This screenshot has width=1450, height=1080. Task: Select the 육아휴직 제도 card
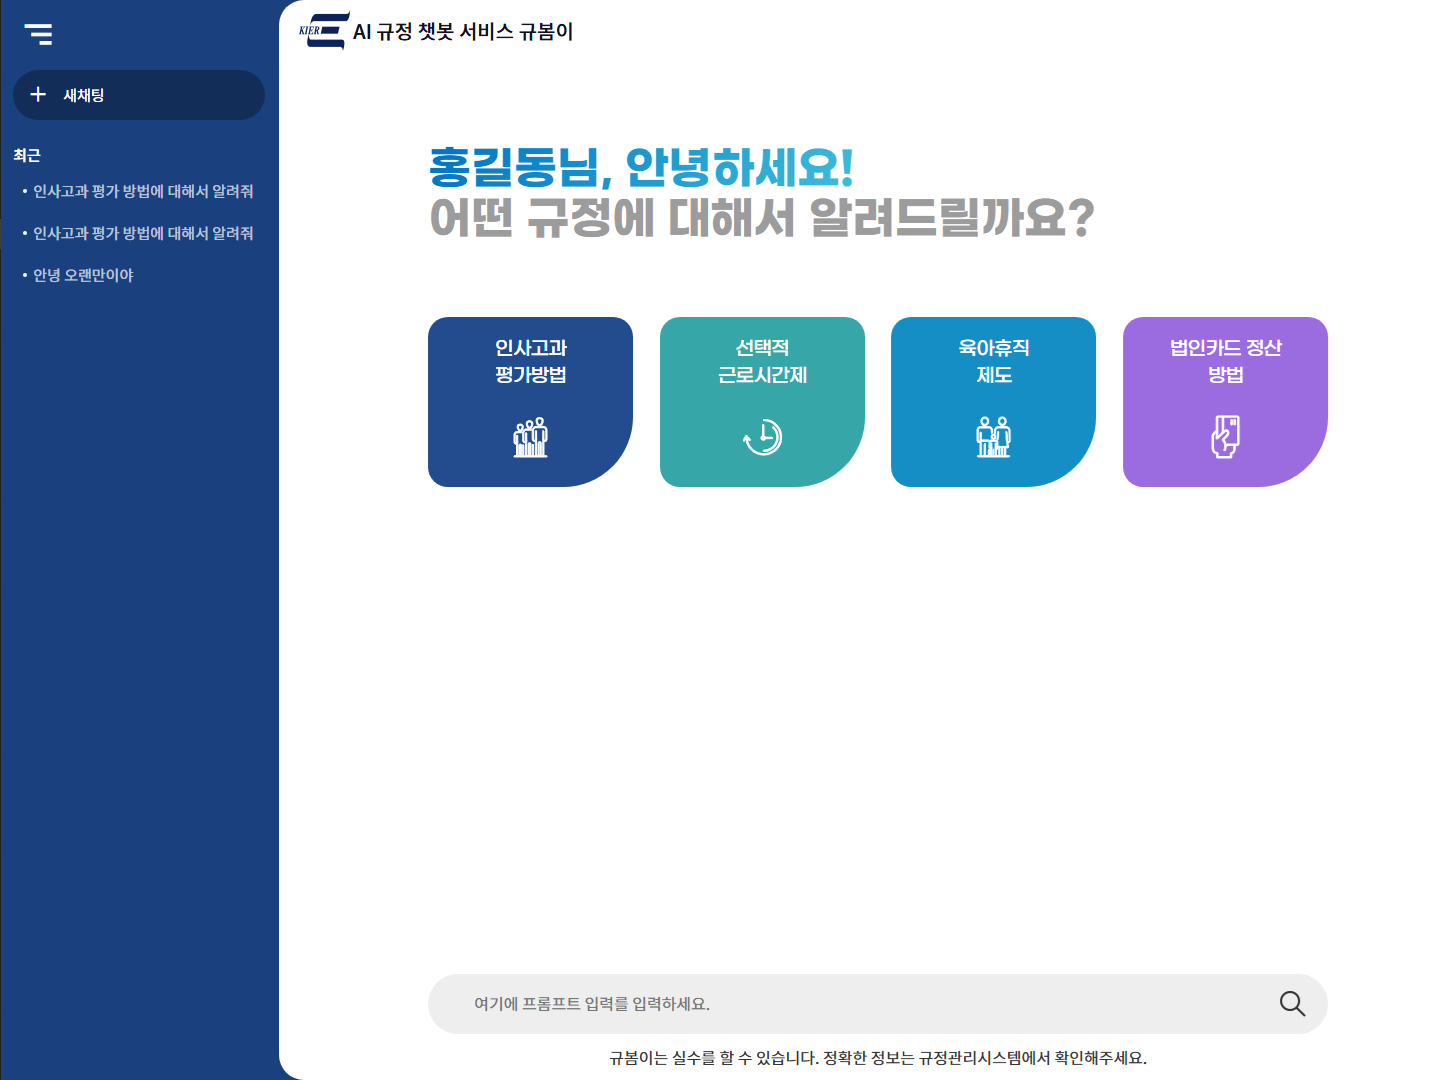(x=993, y=402)
